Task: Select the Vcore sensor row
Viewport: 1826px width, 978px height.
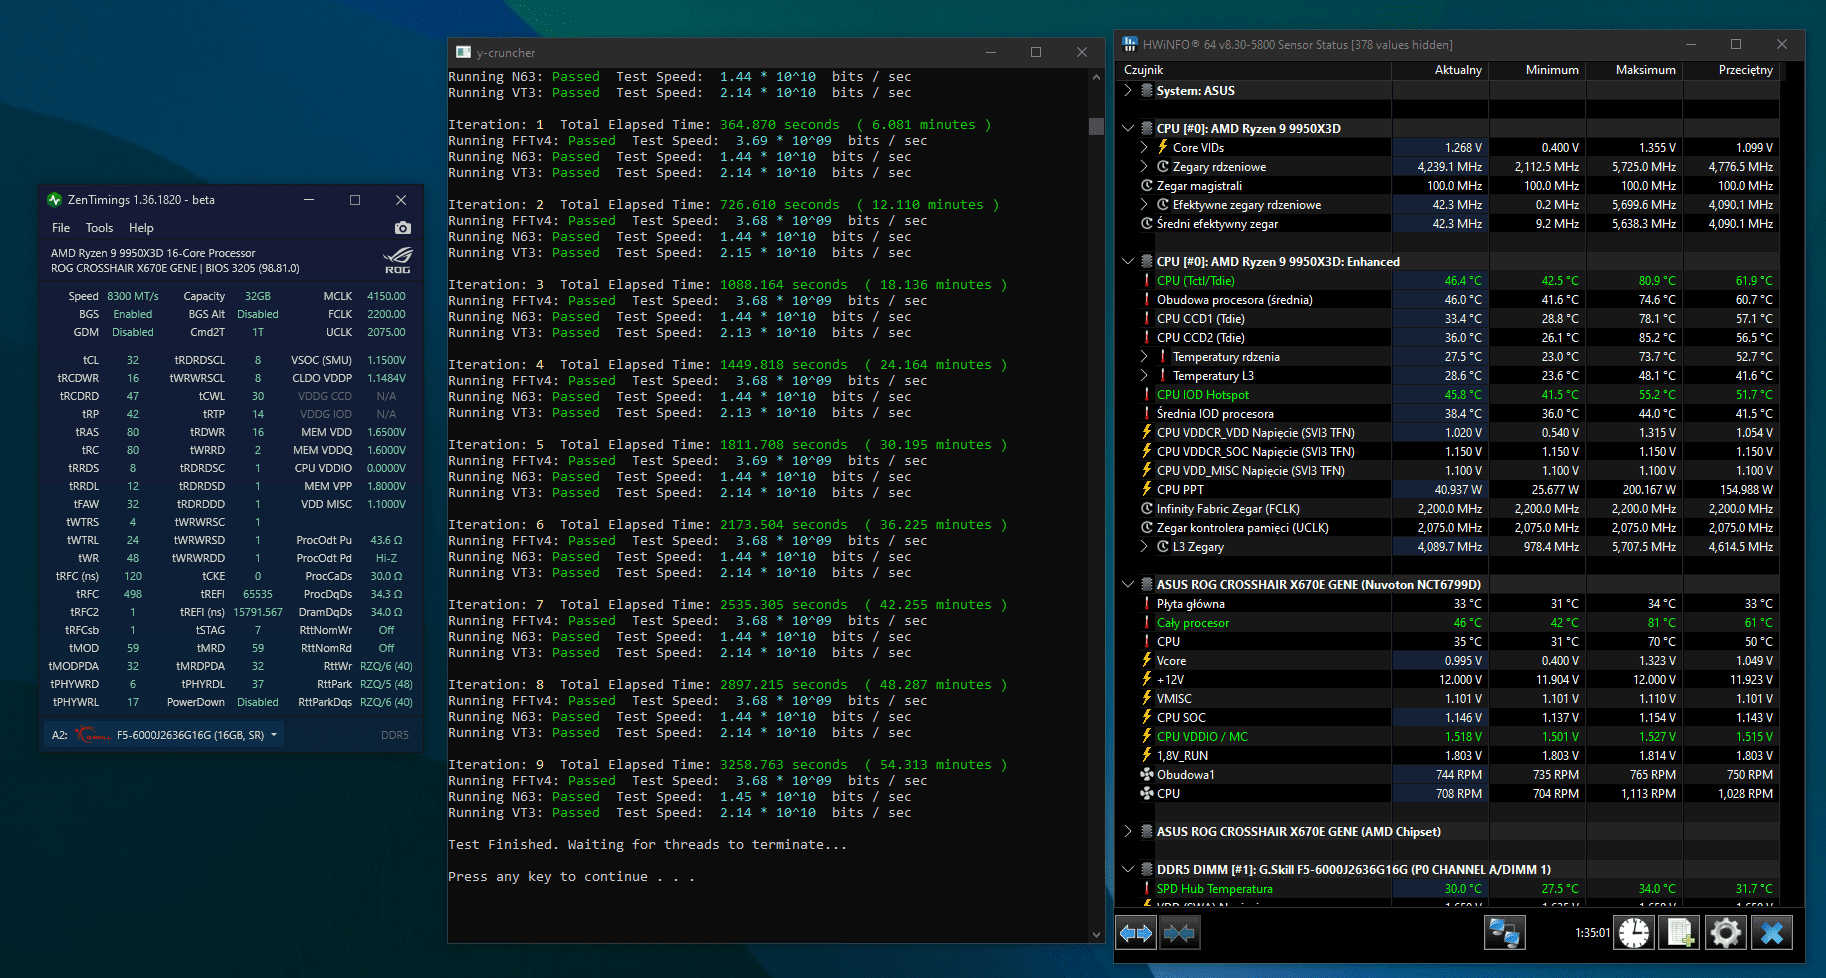Action: 1448,660
